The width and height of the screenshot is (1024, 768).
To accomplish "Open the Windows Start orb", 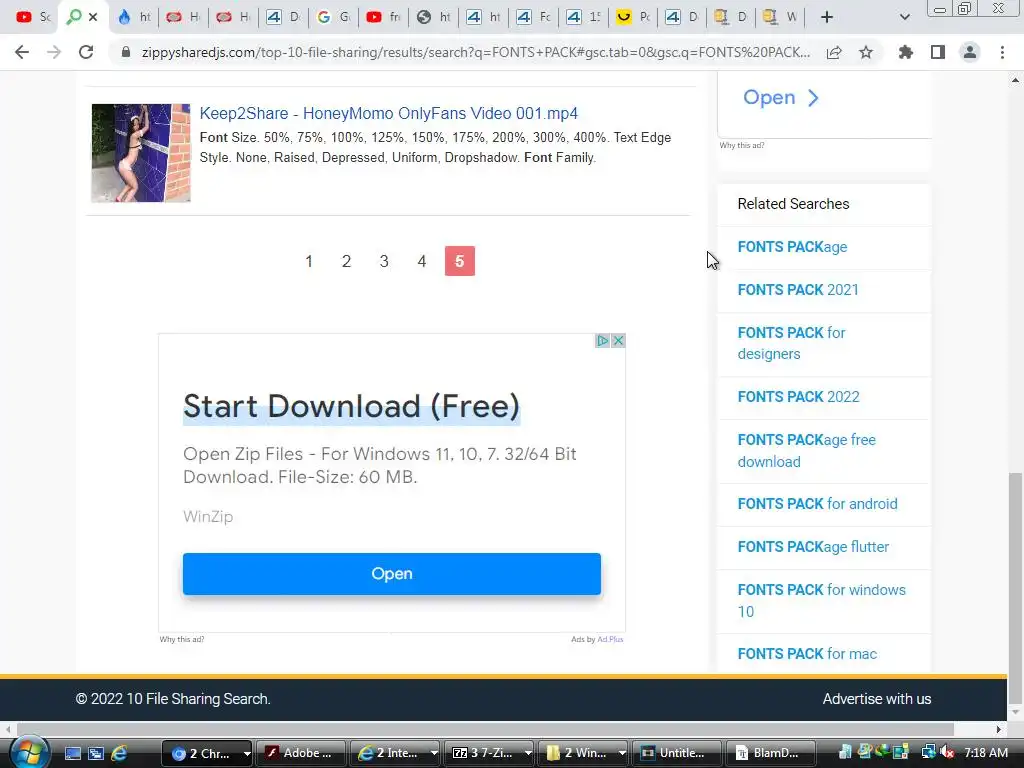I will pos(28,752).
